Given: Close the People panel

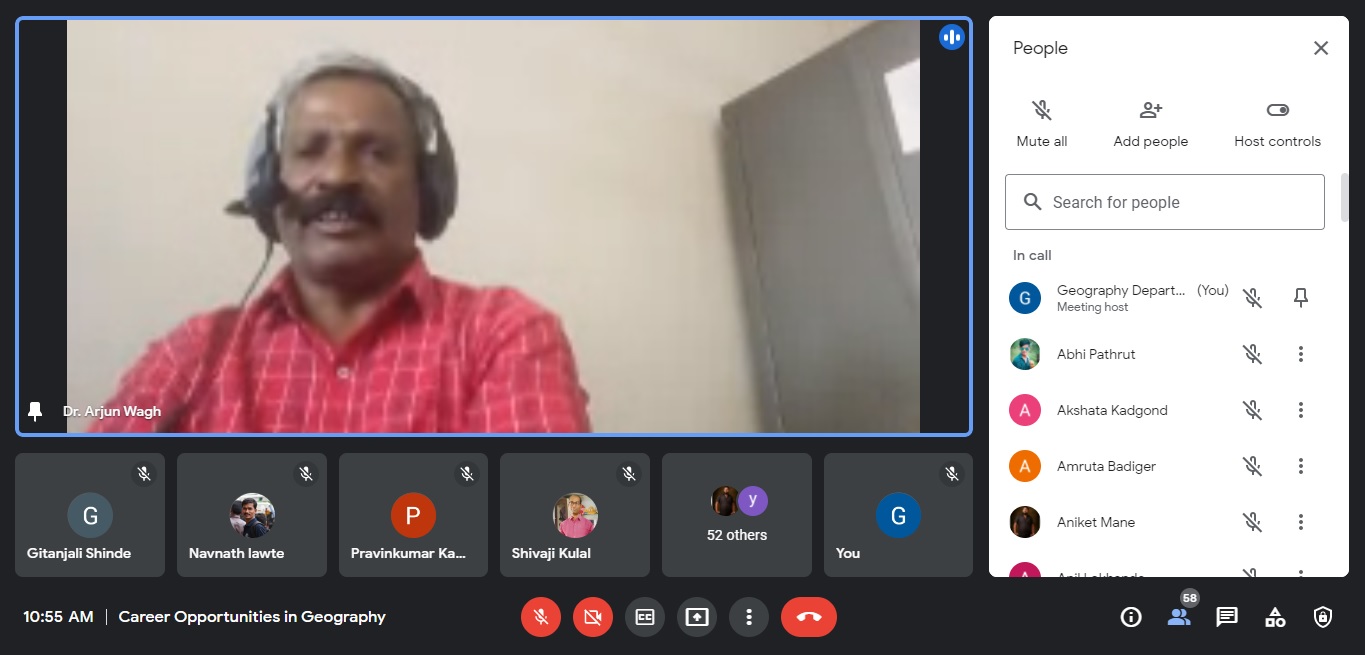Looking at the screenshot, I should click(x=1321, y=48).
